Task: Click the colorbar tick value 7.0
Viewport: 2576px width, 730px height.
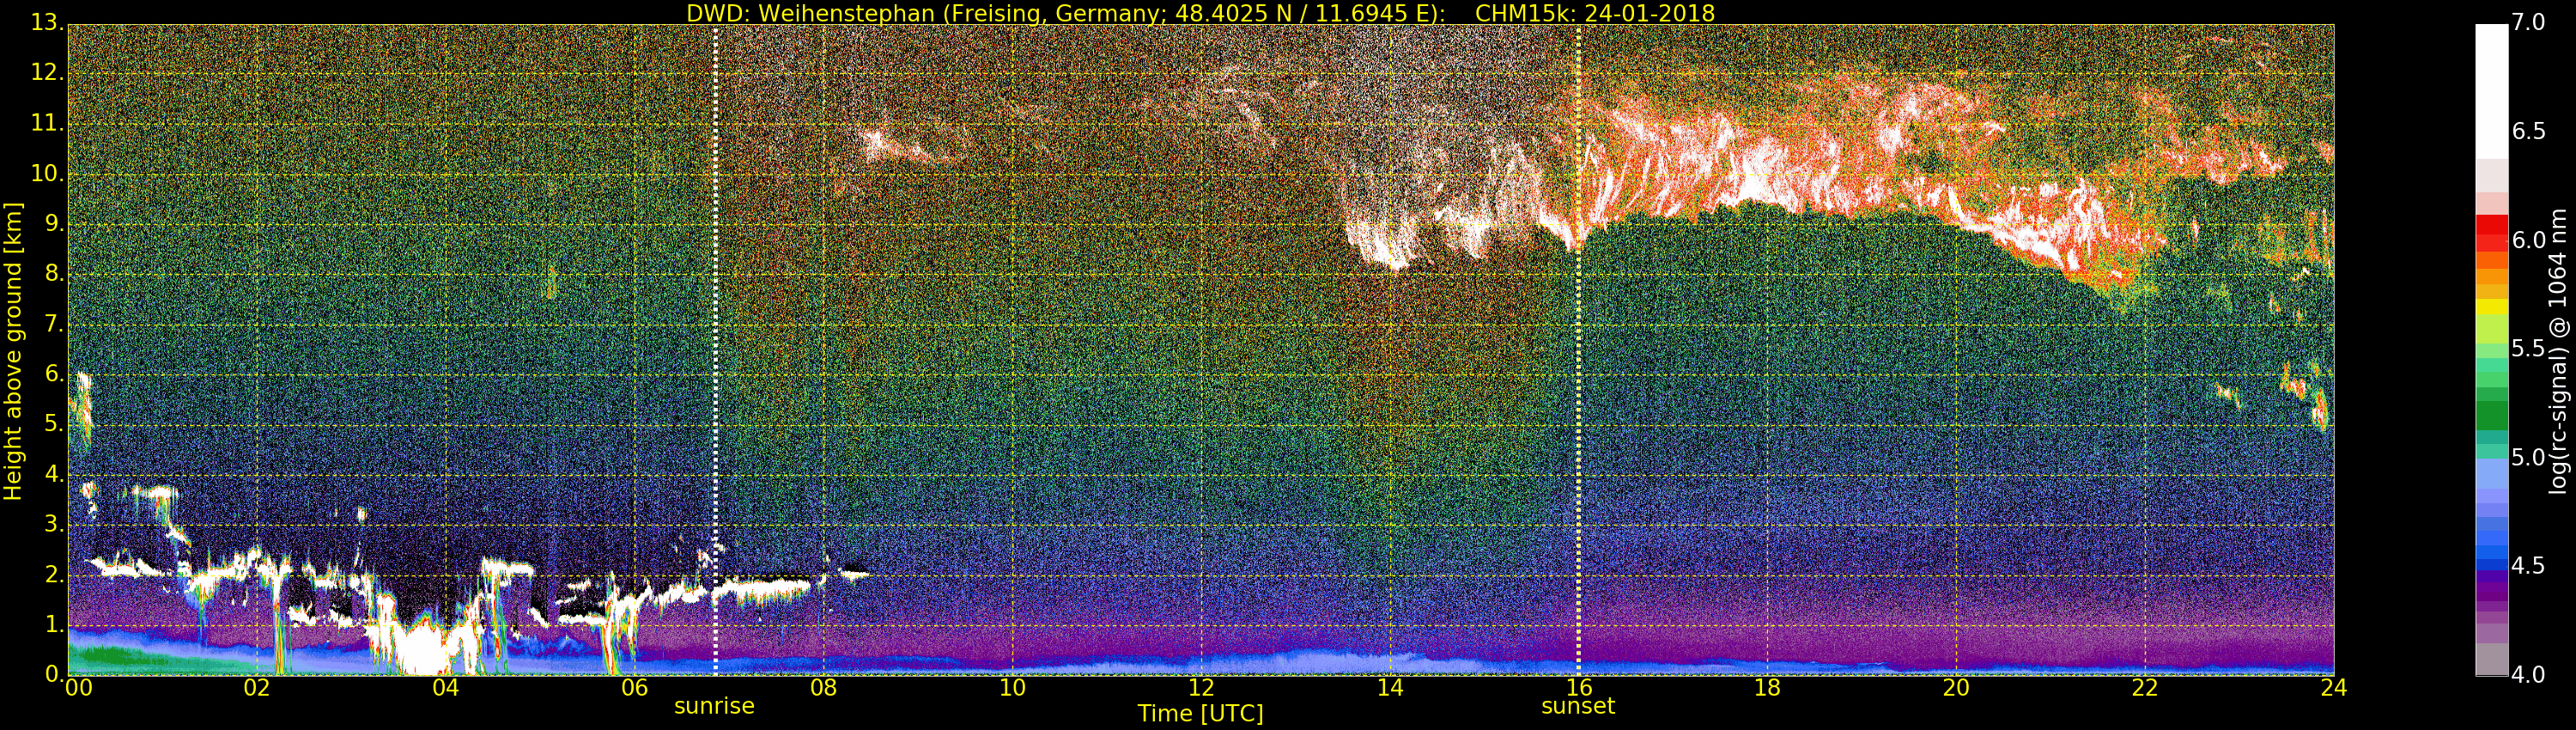Action: tap(2530, 22)
